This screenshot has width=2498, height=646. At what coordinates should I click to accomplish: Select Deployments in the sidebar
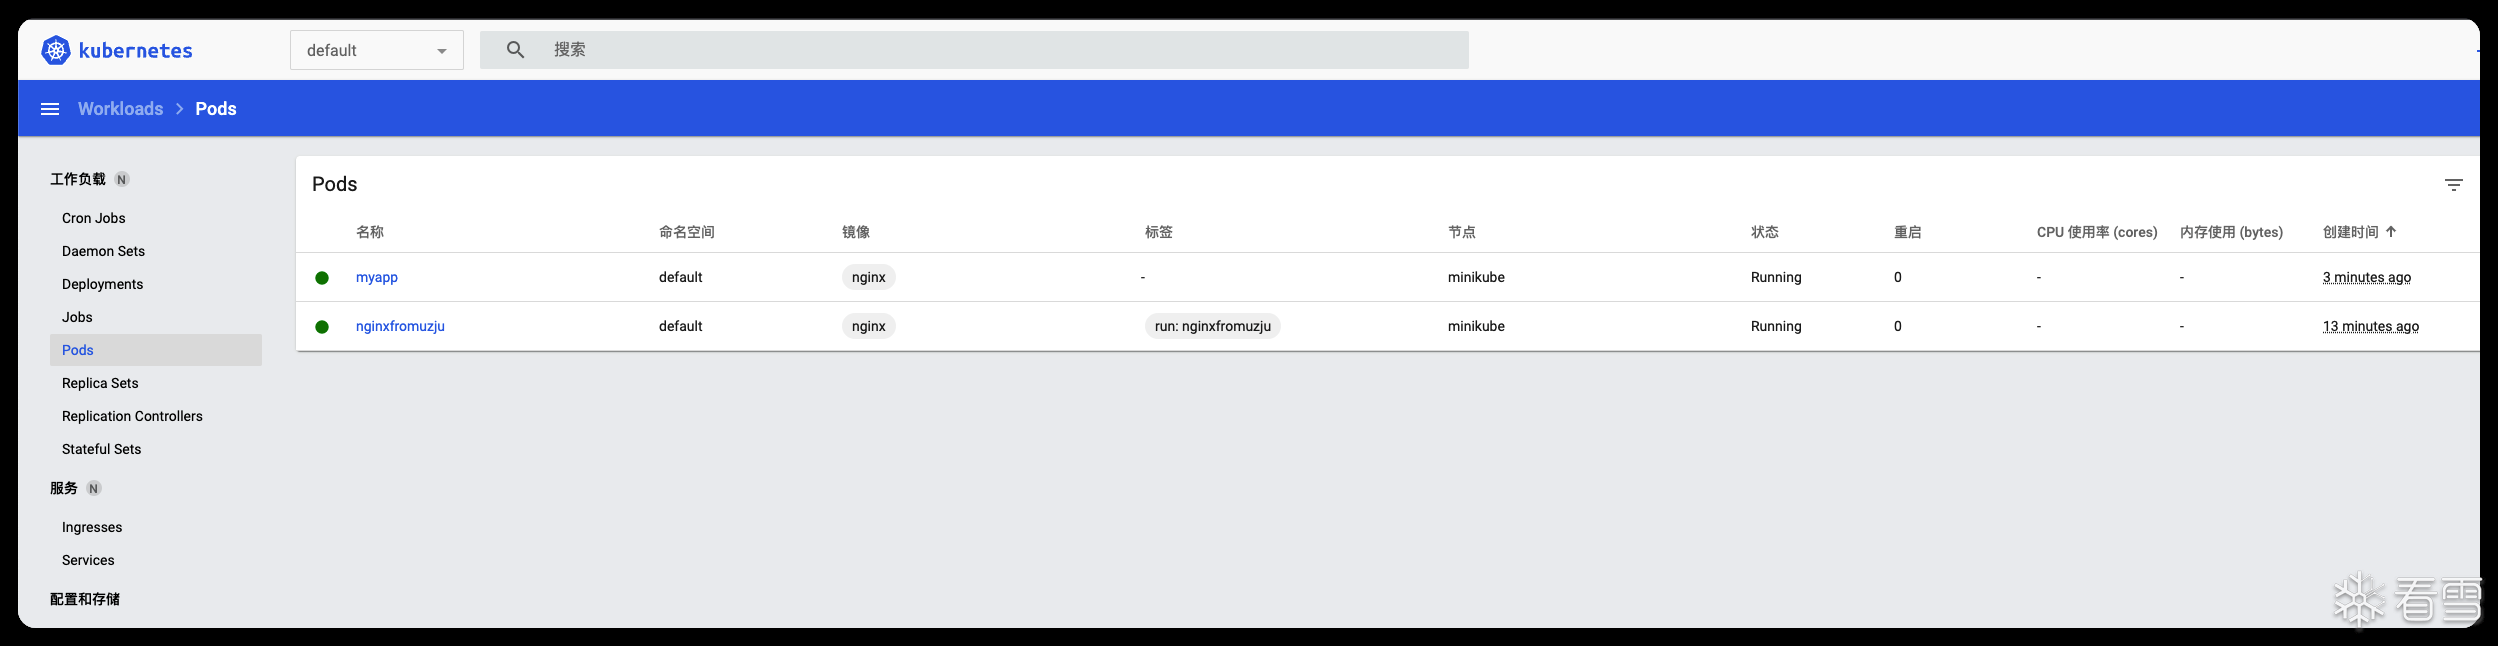(102, 284)
